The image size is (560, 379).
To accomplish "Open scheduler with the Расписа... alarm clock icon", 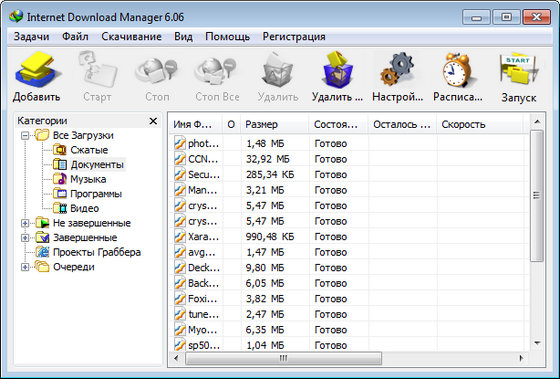I will pyautogui.click(x=458, y=70).
